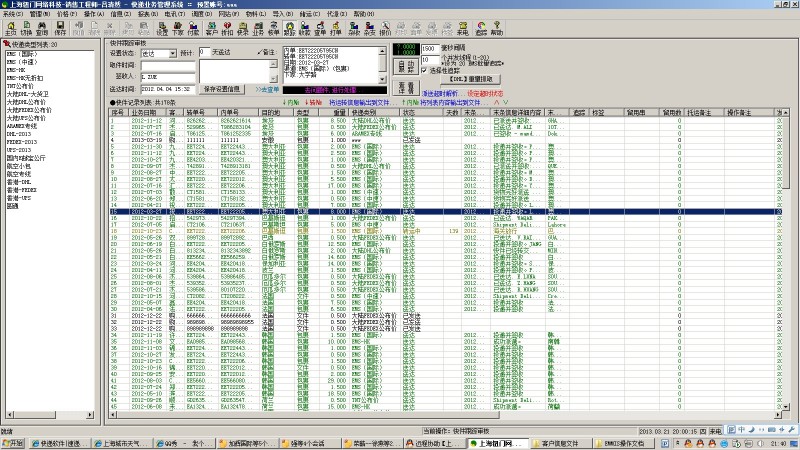The width and height of the screenshot is (800, 450).
Task: Click the taskbar volume speaker icon
Action: coord(761,443)
